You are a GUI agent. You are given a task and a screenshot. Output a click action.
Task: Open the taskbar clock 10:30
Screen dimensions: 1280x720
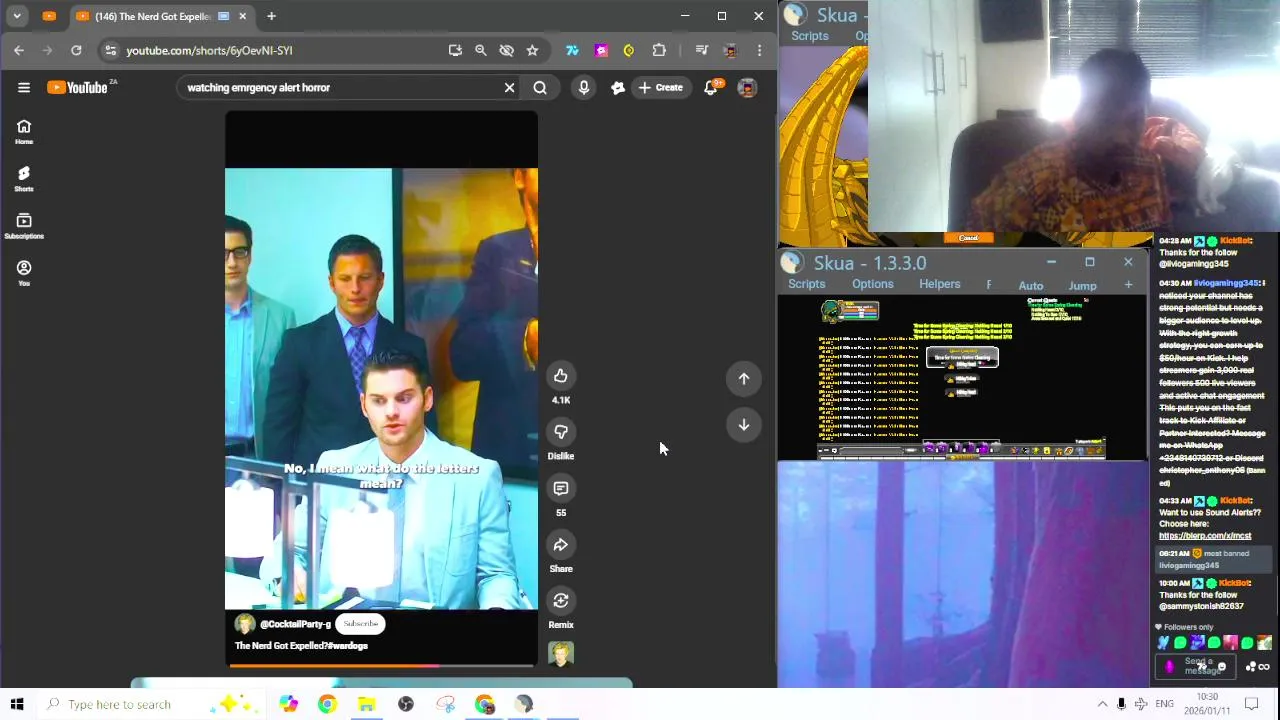1208,703
